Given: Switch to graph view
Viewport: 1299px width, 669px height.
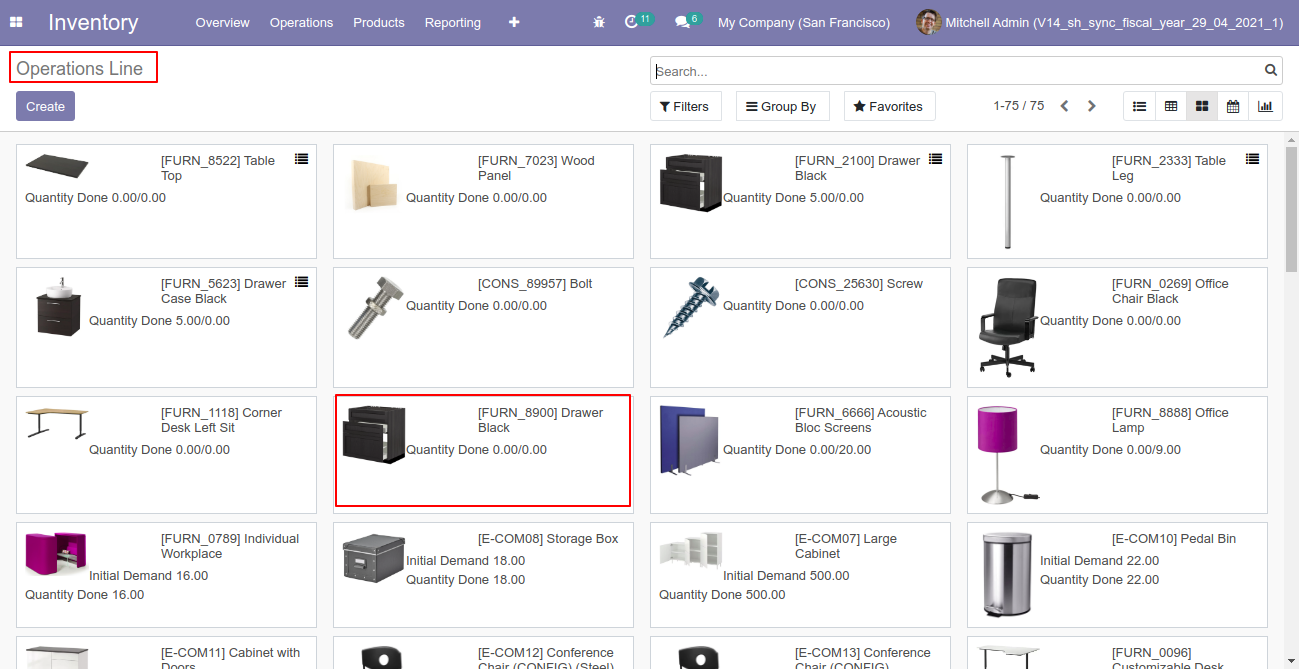Looking at the screenshot, I should [1265, 106].
